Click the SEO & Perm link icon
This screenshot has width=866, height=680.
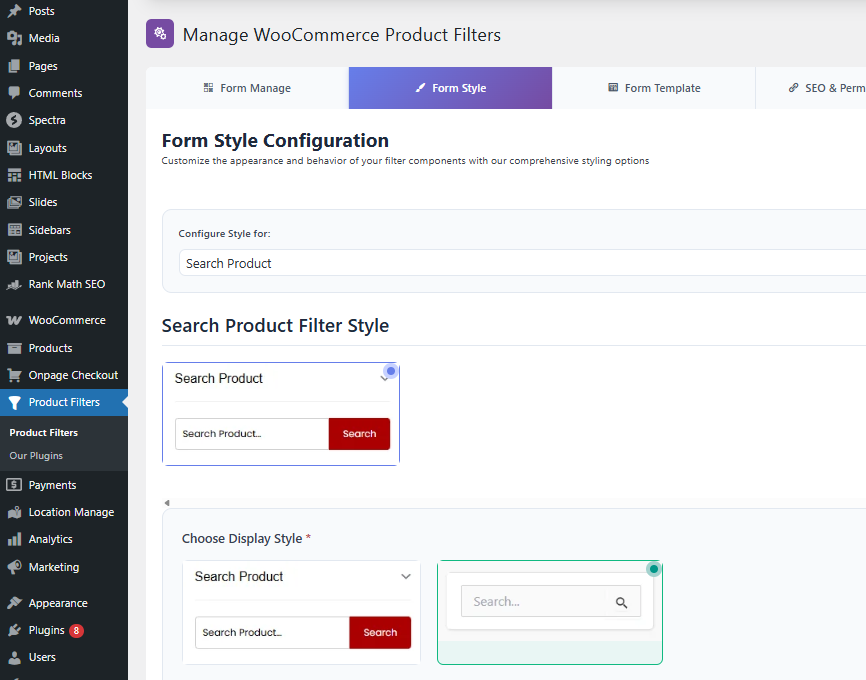tap(794, 88)
